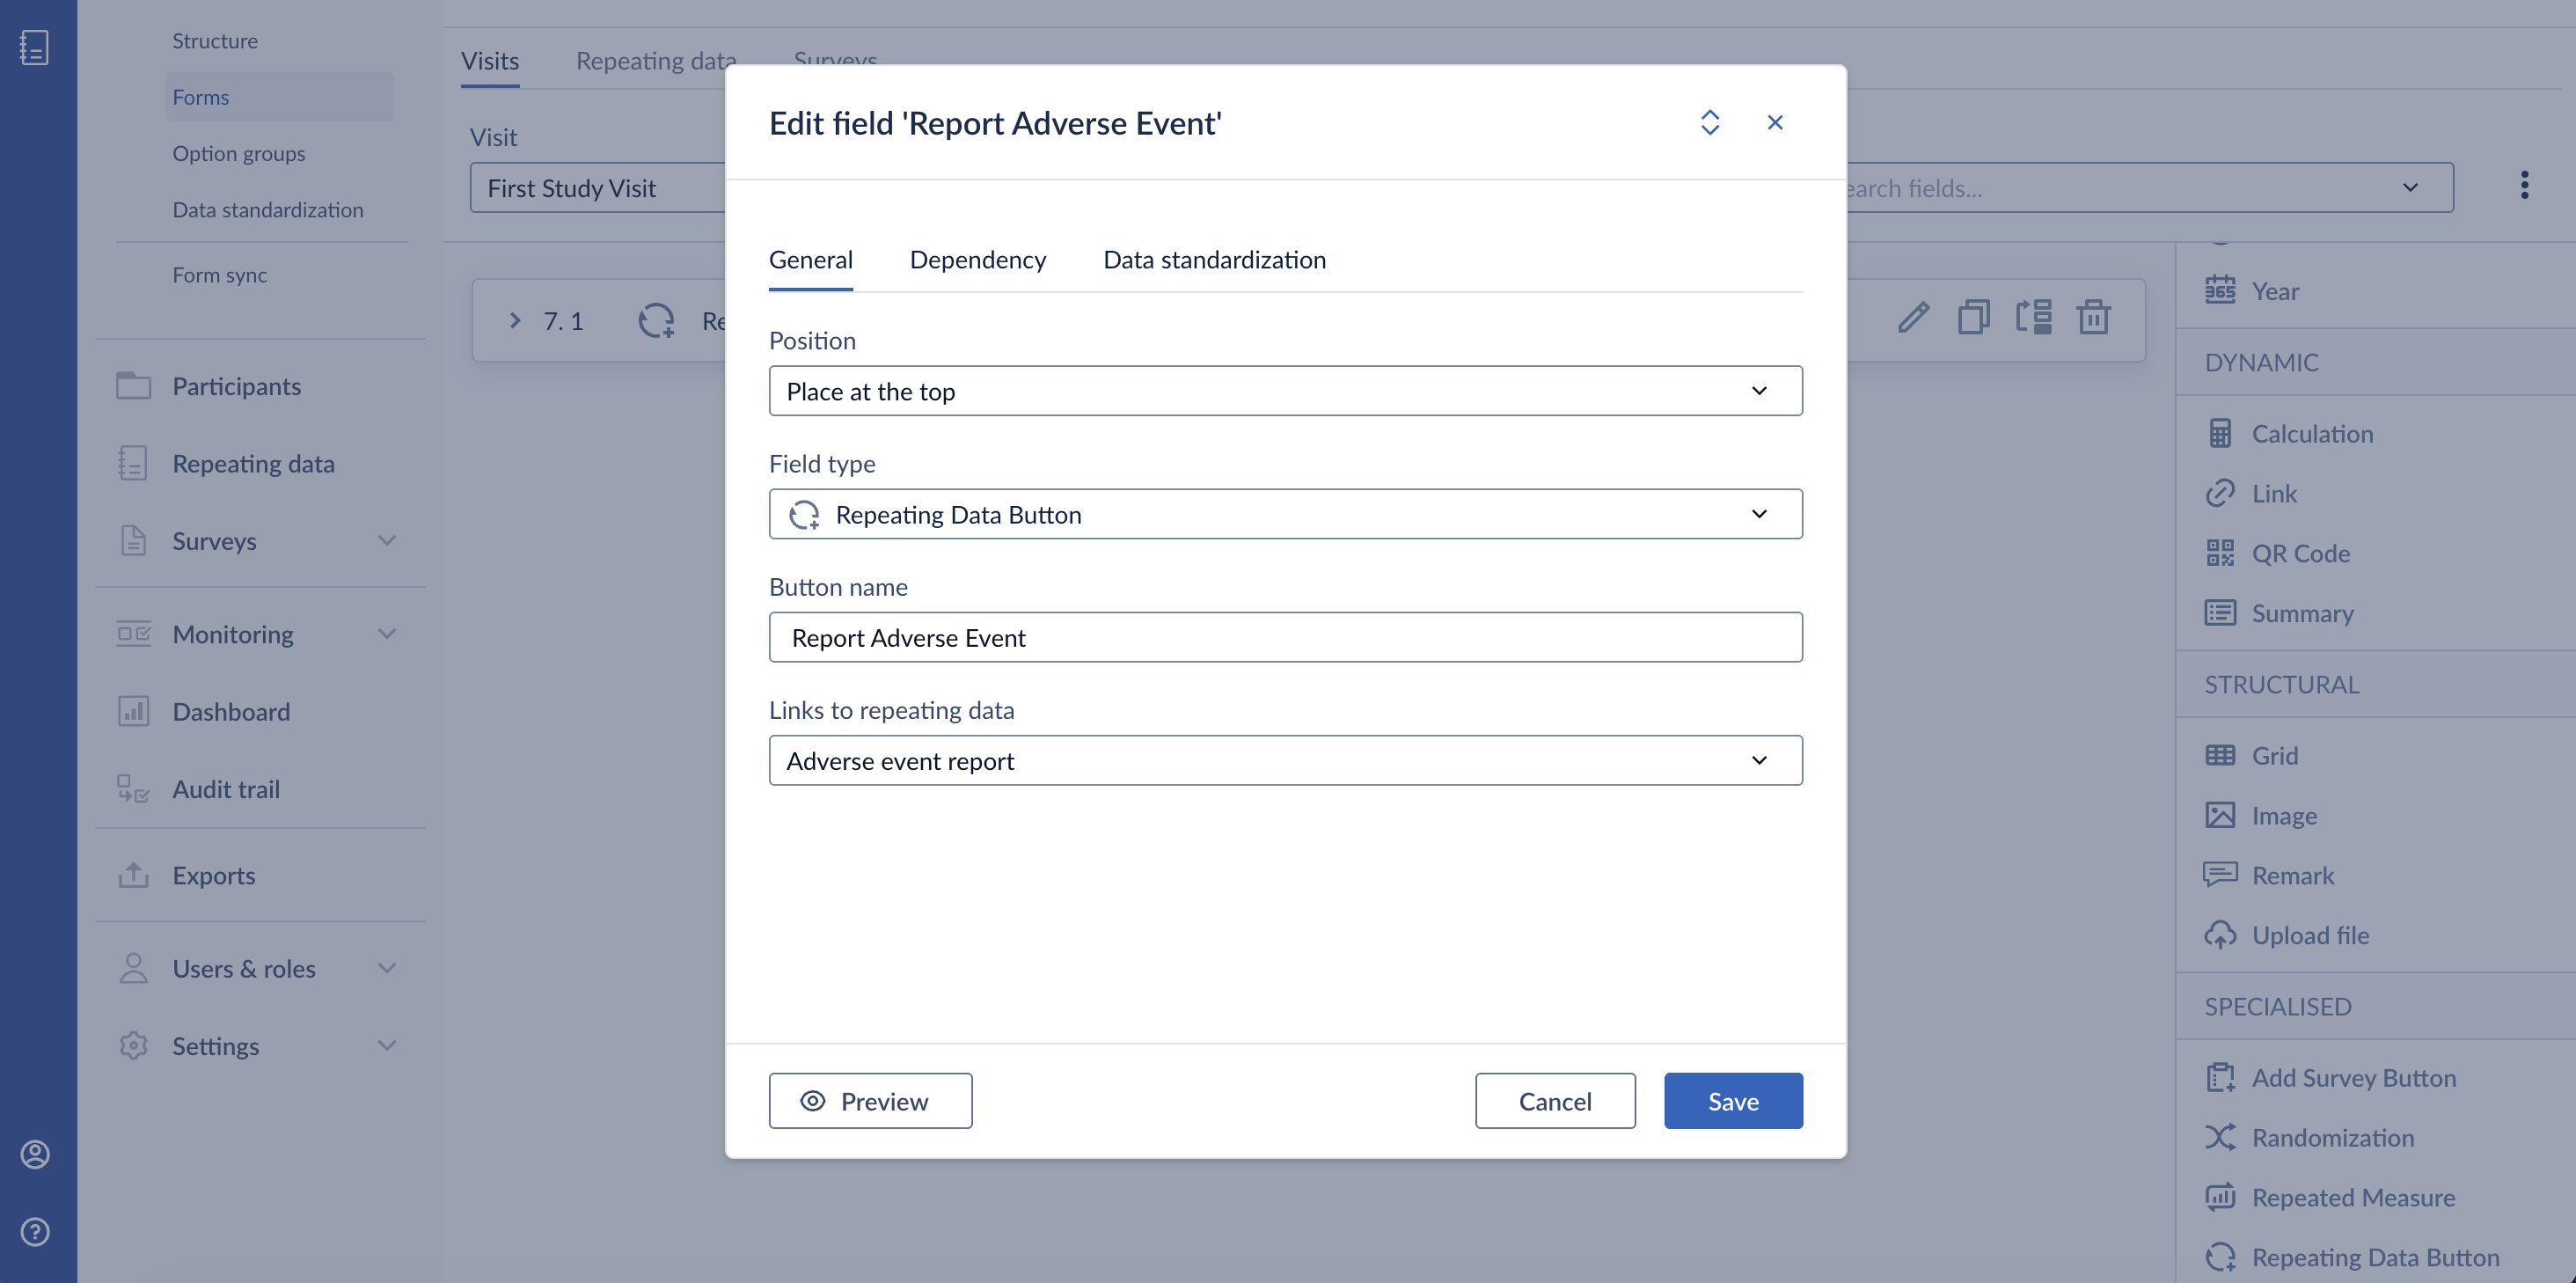Screen dimensions: 2576x1283
Task: Click the copy field icon
Action: click(x=1973, y=318)
